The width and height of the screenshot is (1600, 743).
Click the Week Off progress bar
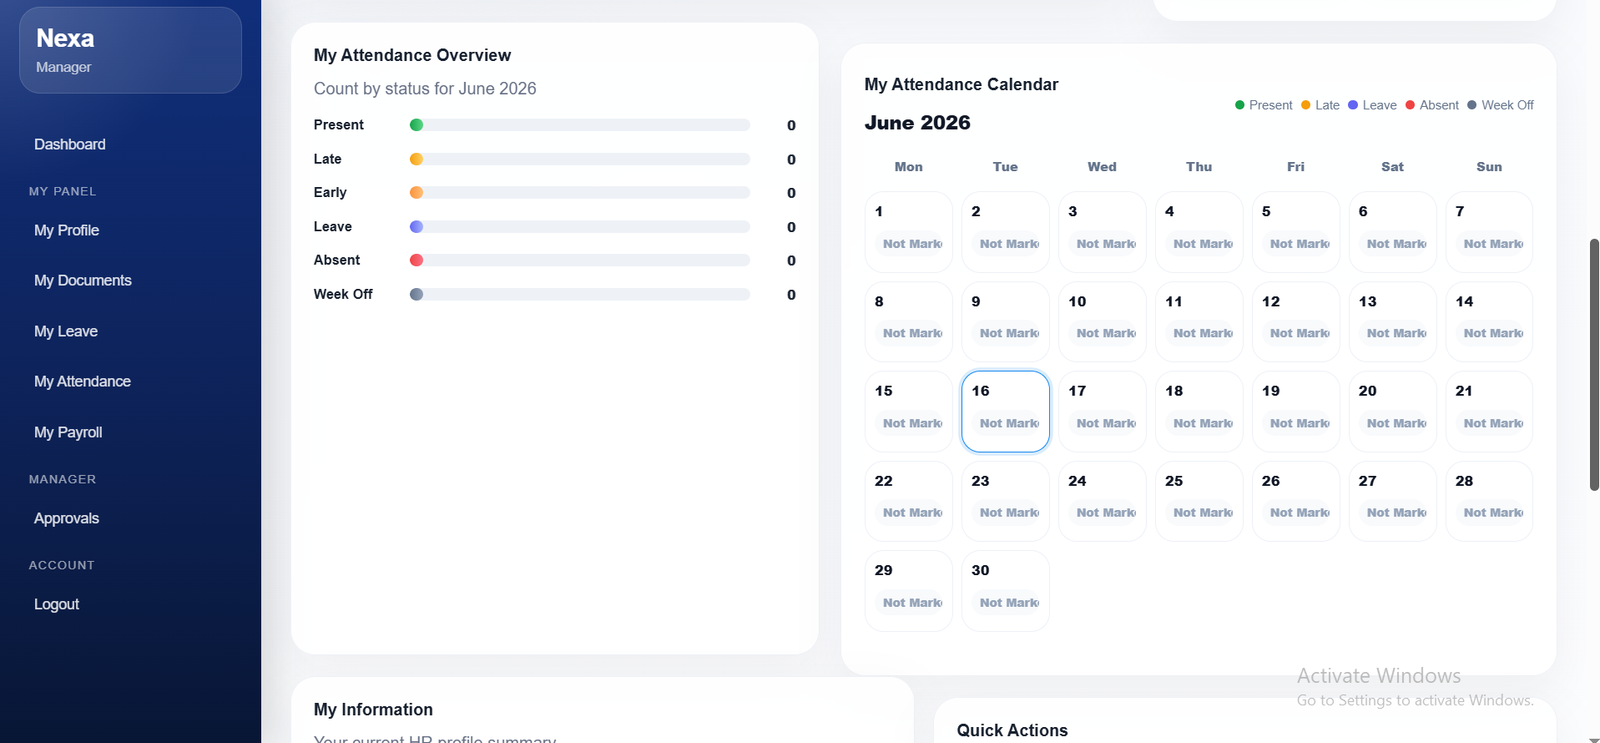point(580,294)
